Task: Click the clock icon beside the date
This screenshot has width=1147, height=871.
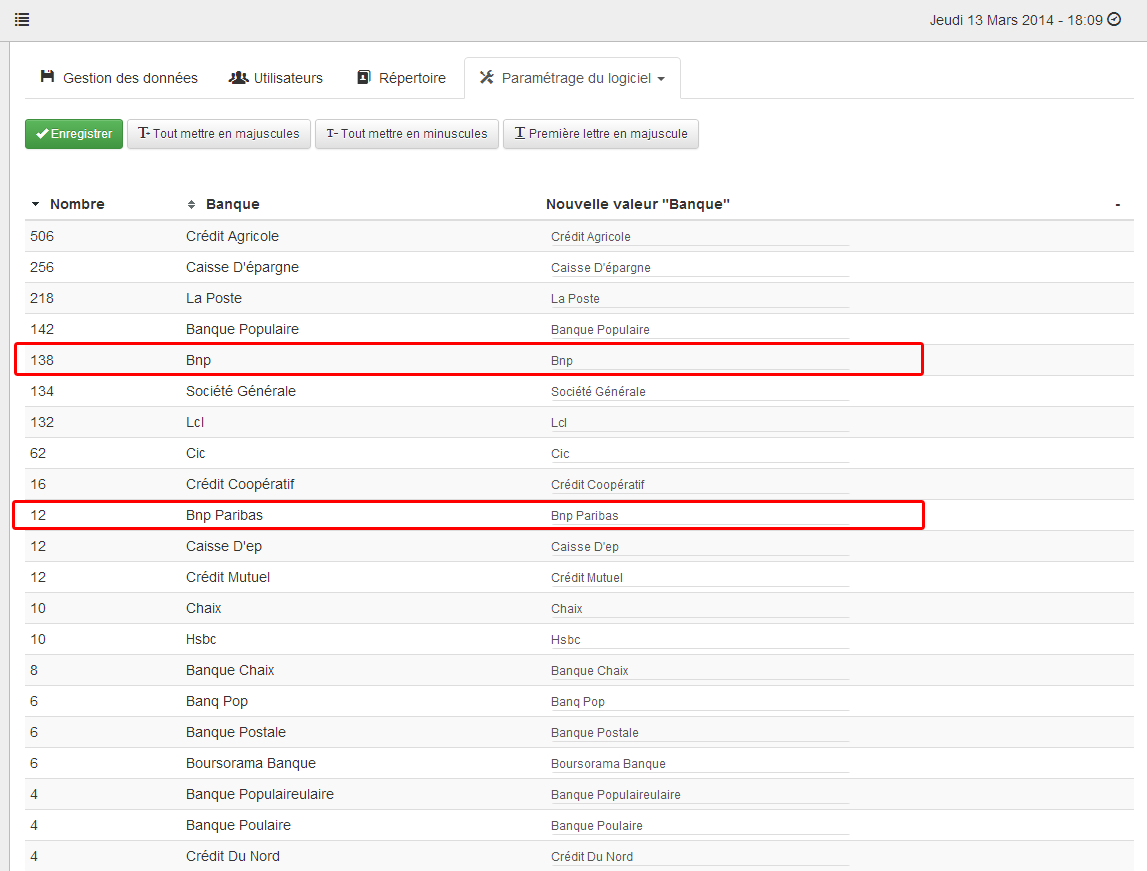Action: coord(1114,20)
